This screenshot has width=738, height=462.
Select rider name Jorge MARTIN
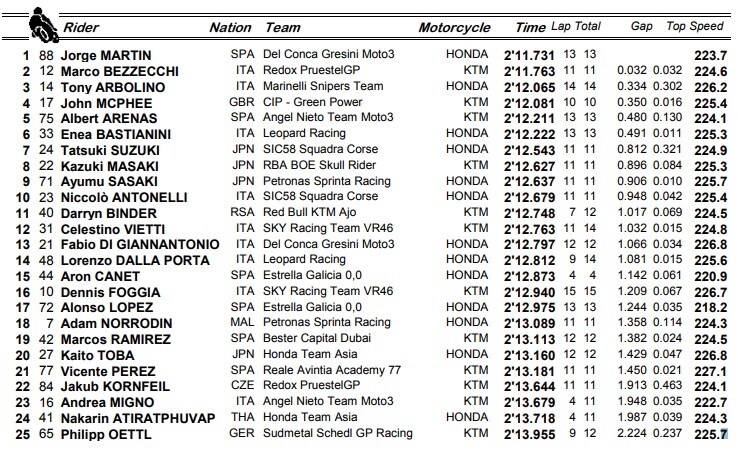pos(106,56)
